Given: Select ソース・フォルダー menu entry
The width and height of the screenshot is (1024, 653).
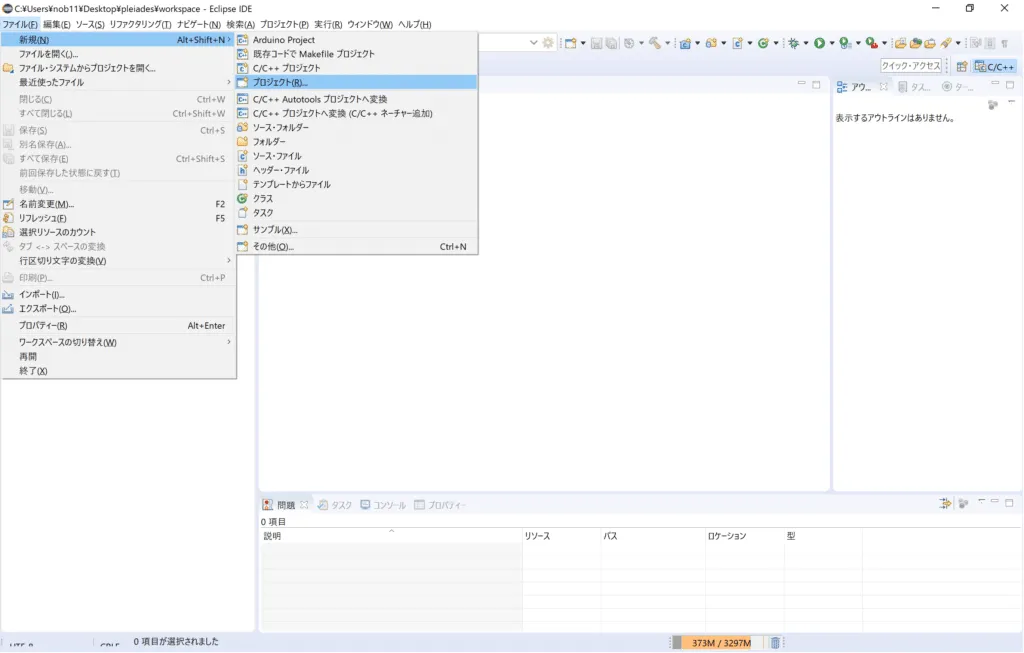Looking at the screenshot, I should tap(357, 127).
